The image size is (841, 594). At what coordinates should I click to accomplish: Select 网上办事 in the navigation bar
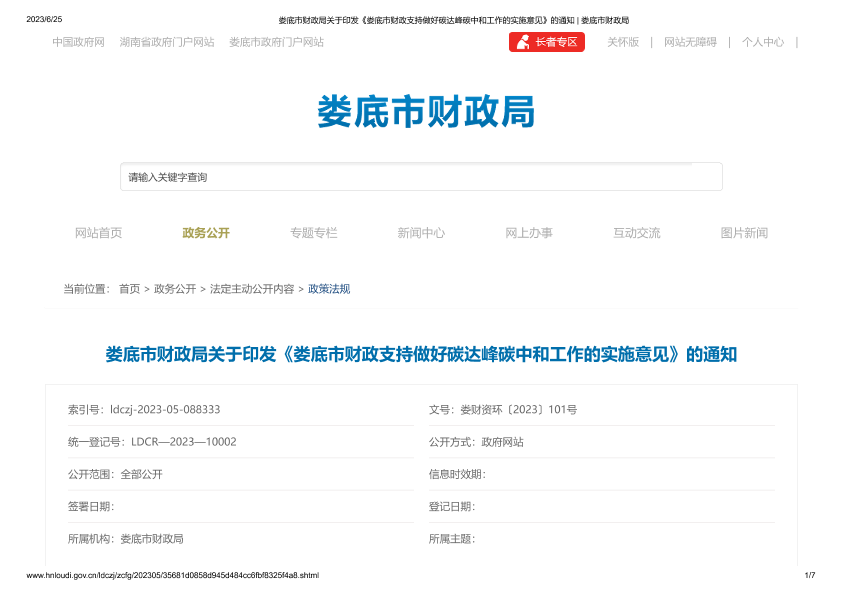coord(529,233)
